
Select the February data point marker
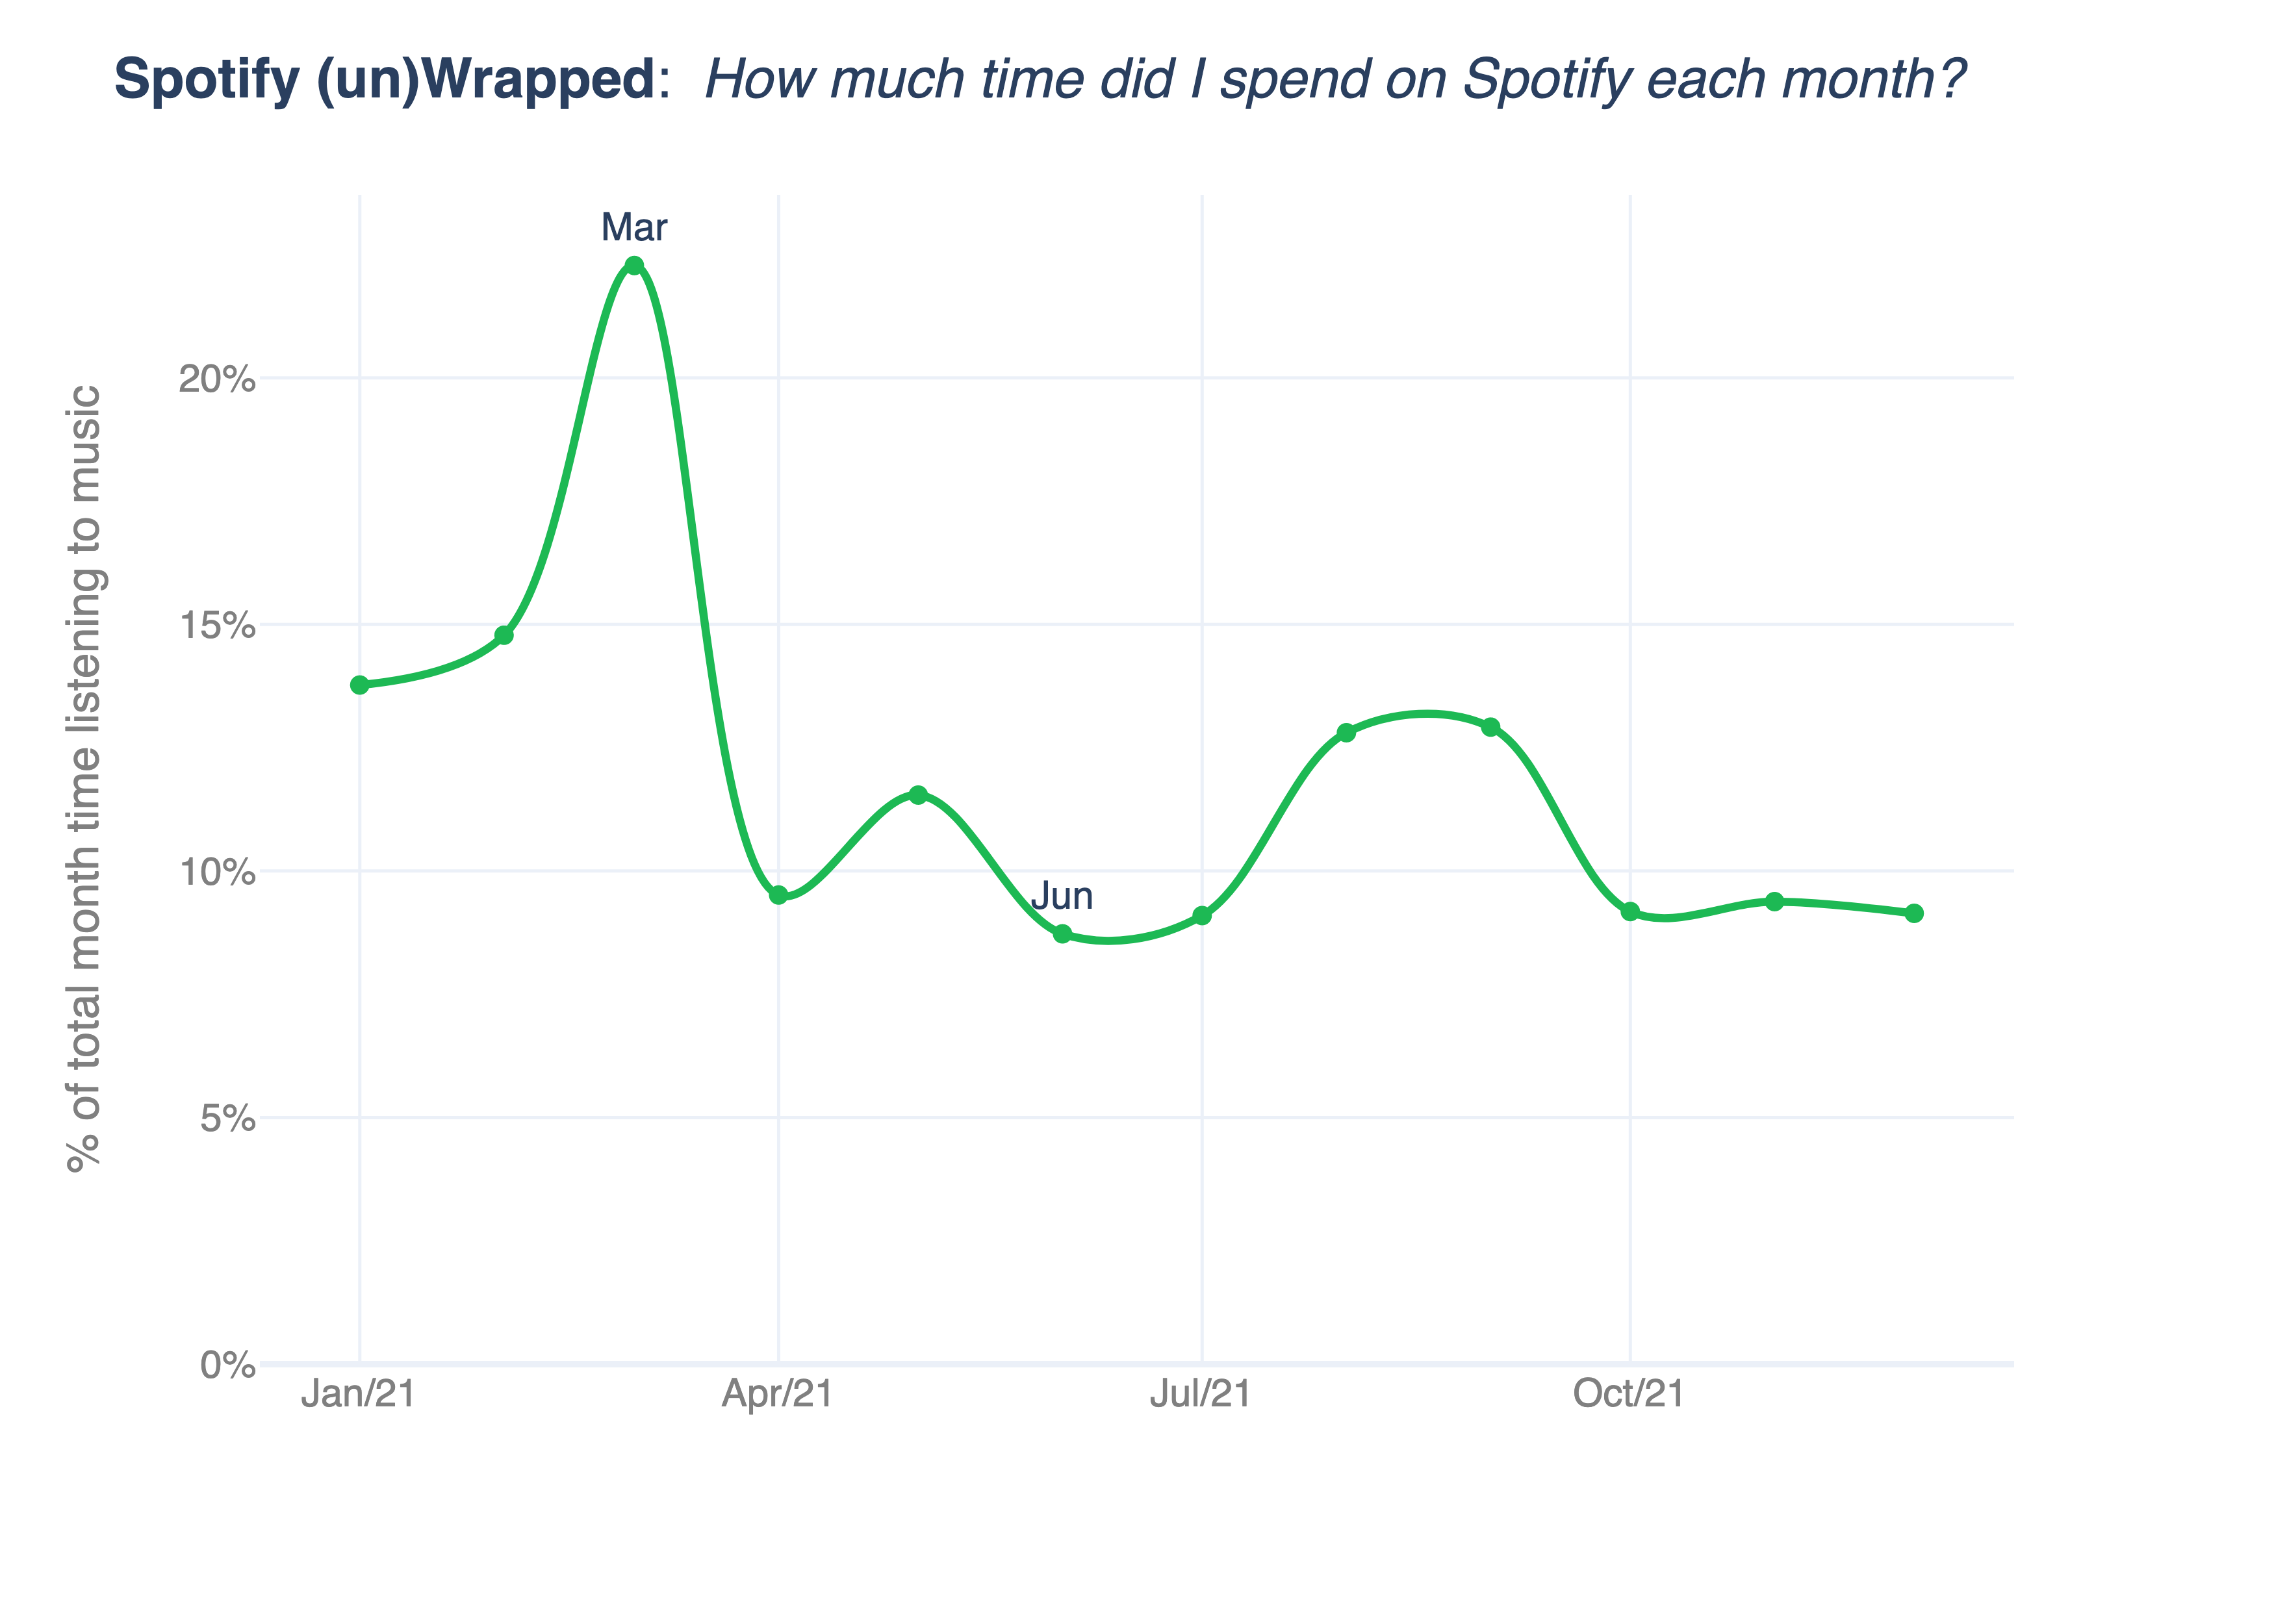[x=504, y=635]
